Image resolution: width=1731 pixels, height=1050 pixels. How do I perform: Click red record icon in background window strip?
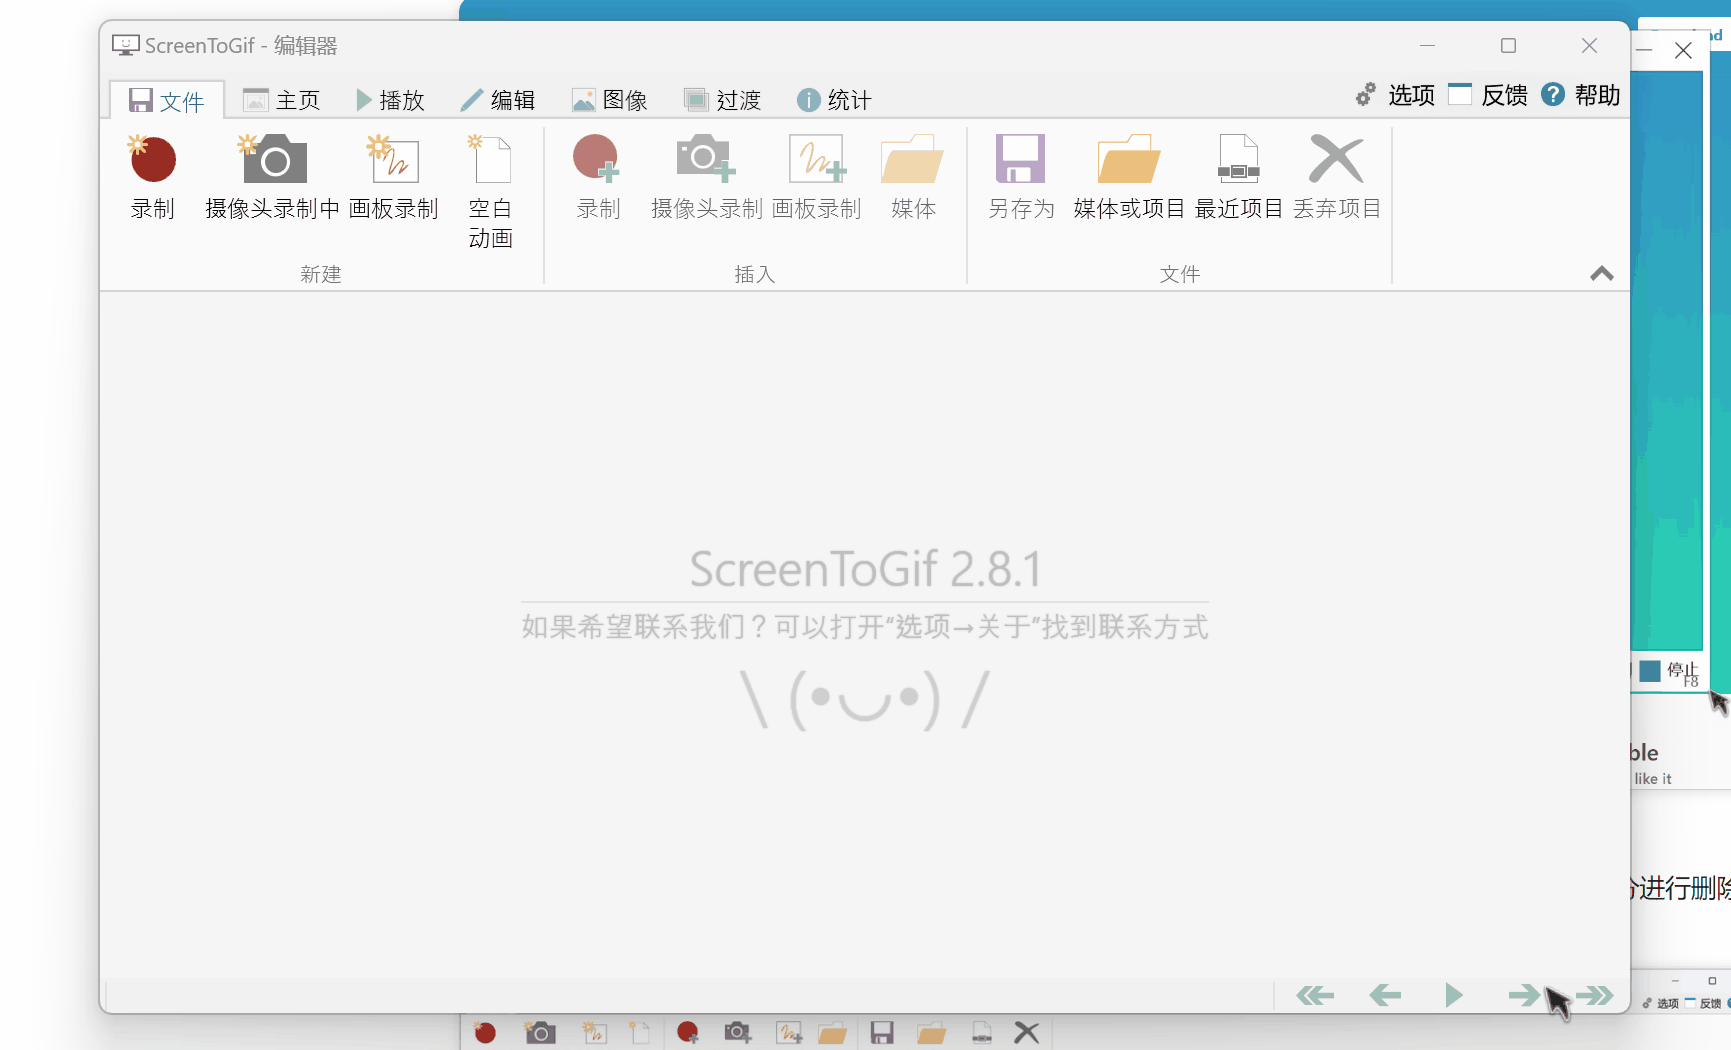(x=485, y=1032)
